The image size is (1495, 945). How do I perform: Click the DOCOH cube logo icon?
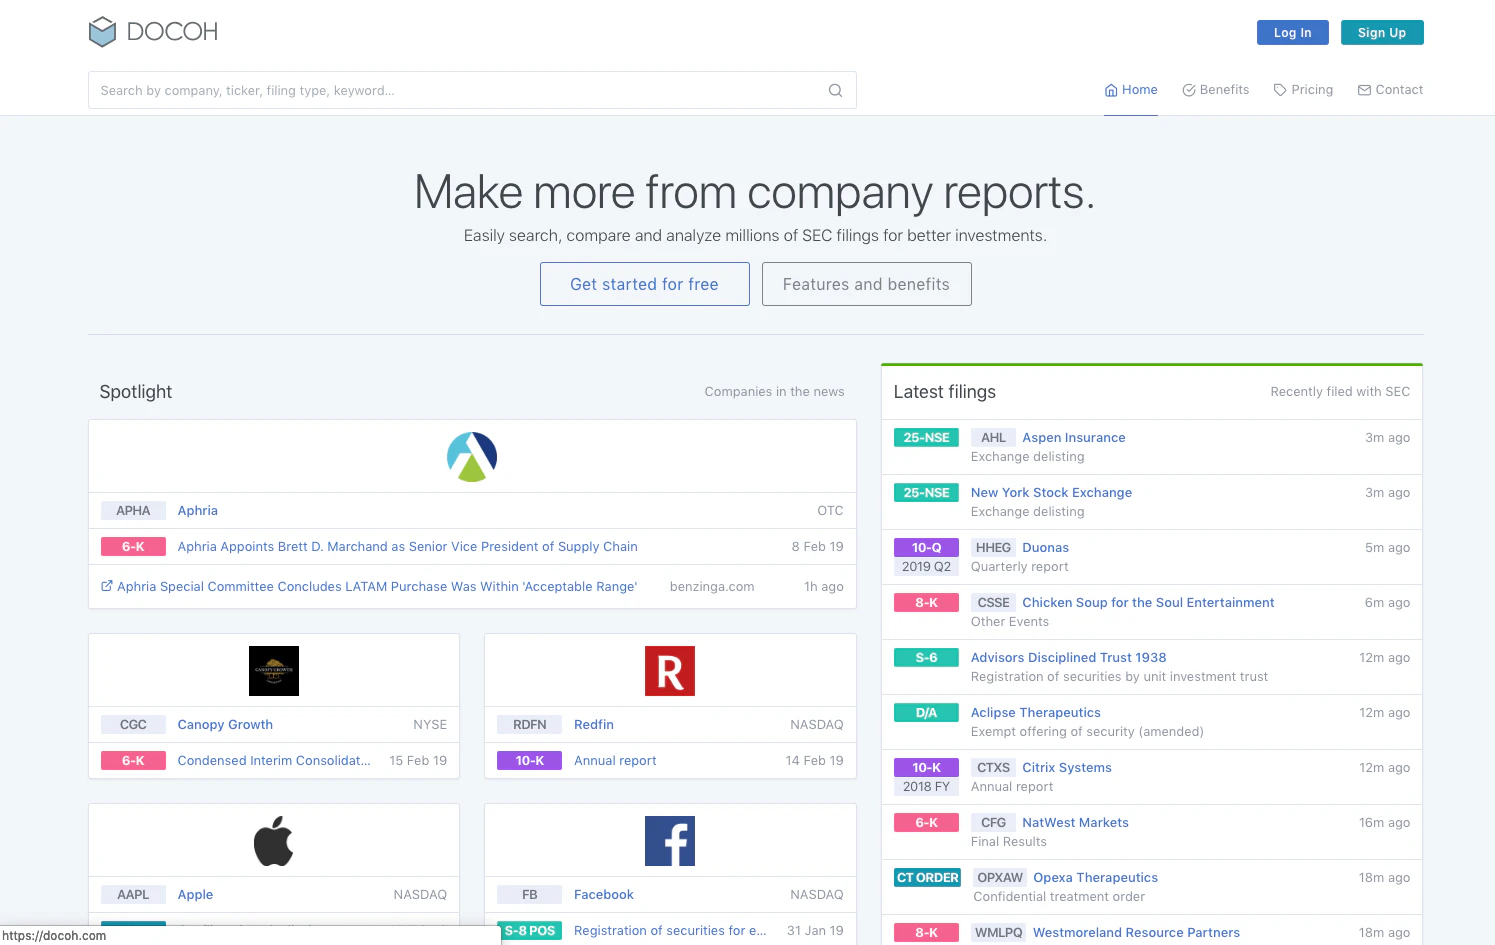click(x=102, y=32)
